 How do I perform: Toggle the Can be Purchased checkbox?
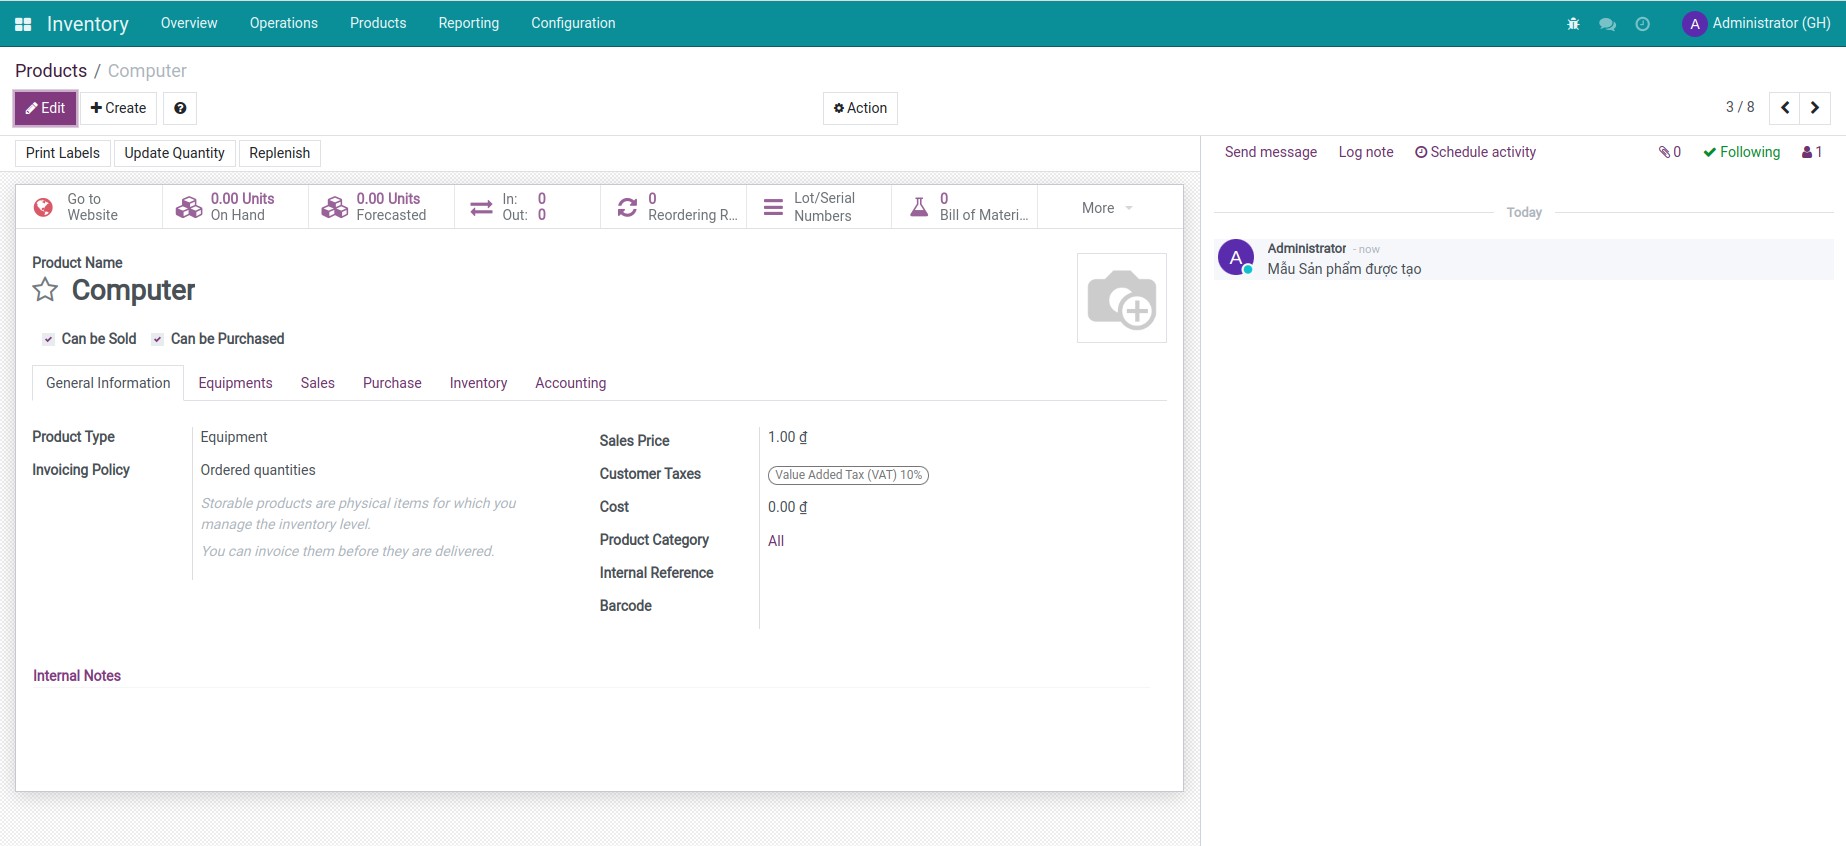click(157, 340)
